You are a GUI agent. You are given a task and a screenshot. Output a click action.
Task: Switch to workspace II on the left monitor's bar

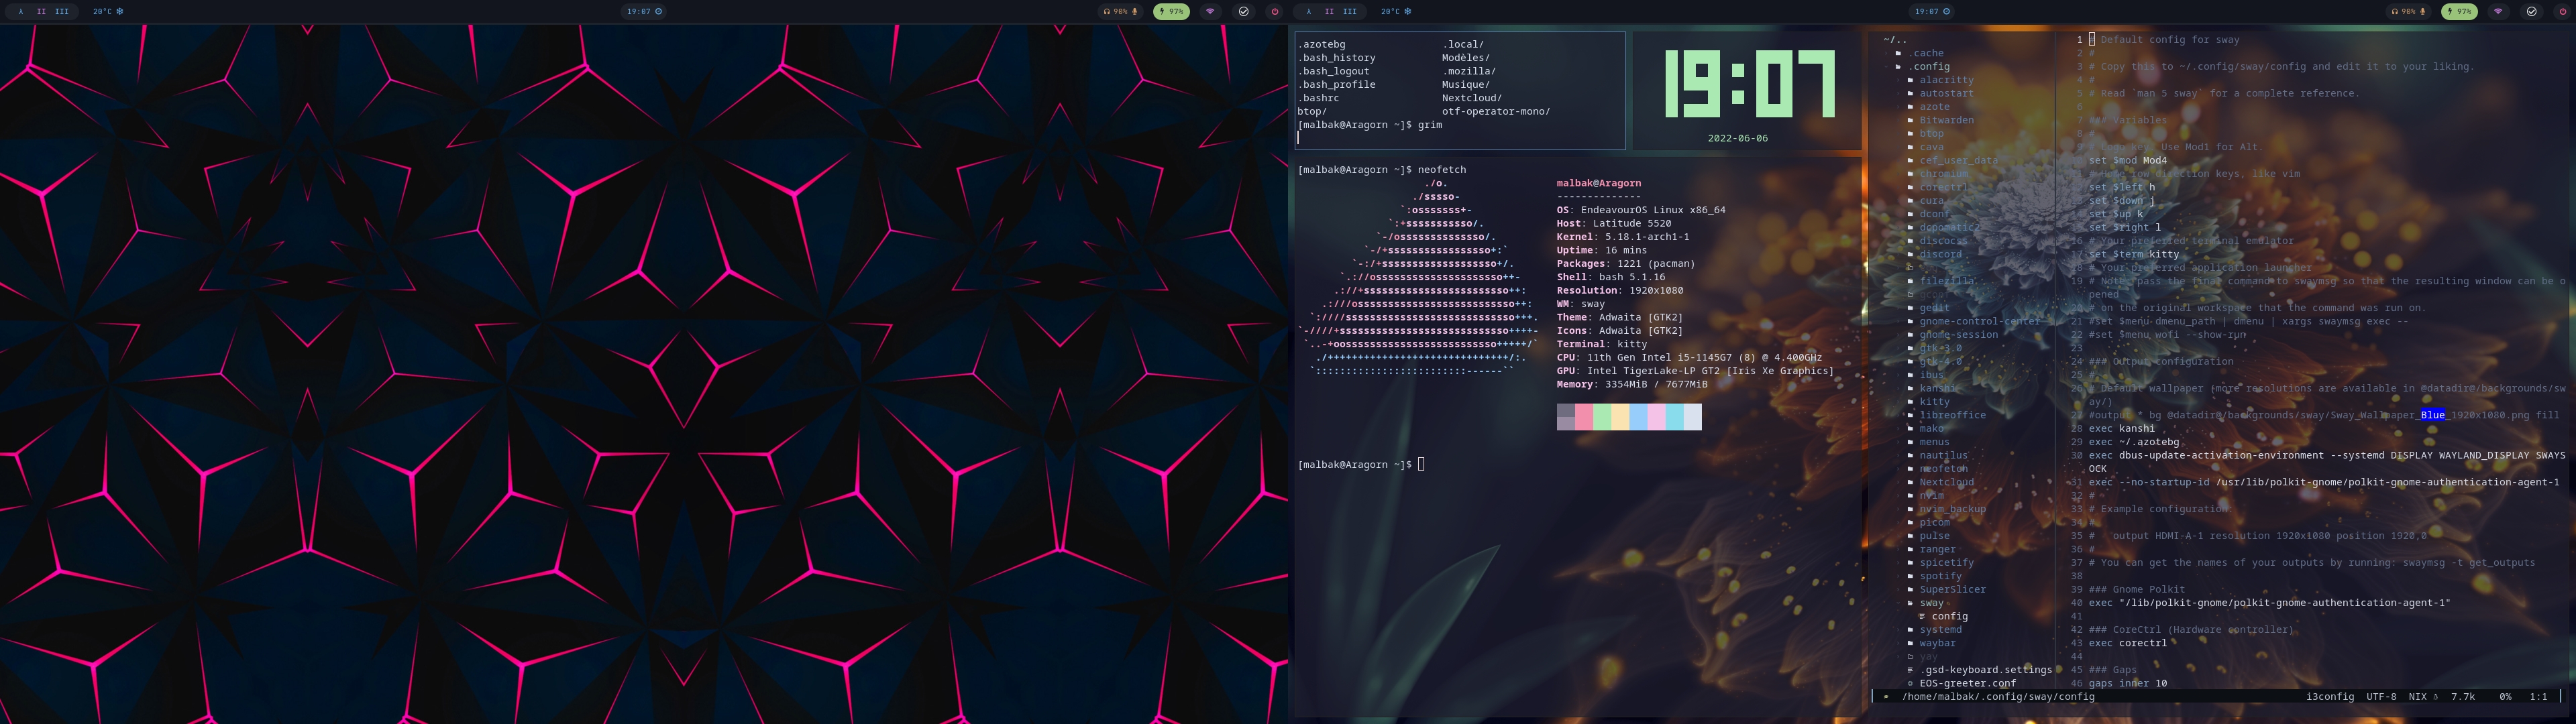41,12
